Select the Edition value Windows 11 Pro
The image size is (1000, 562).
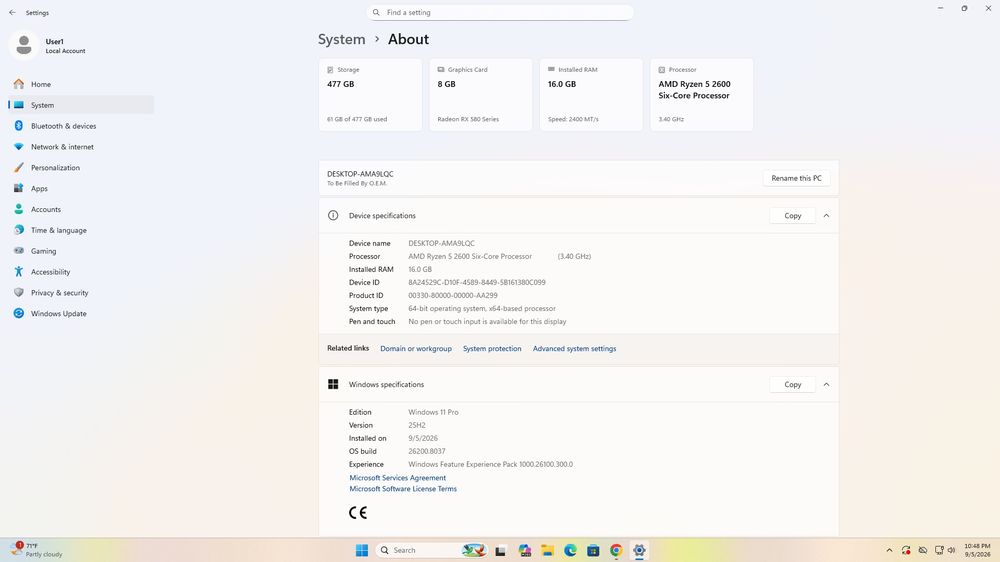(x=433, y=412)
